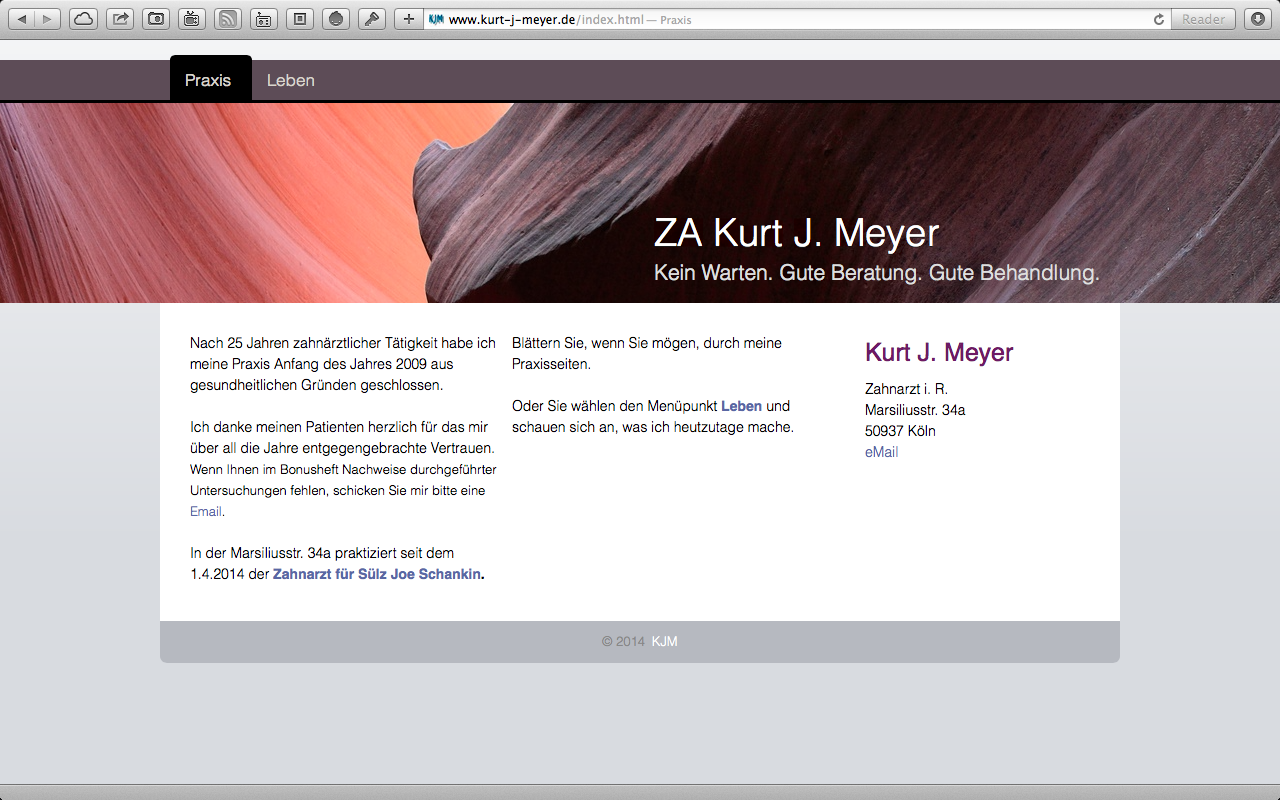1280x800 pixels.
Task: Click the flashlight toolbar icon
Action: (372, 19)
